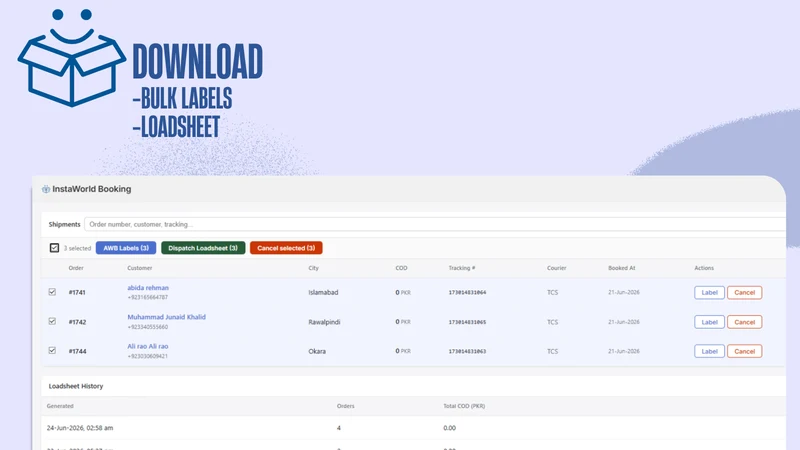Click Dispatch Loadsheet (3) button
Screen dimensions: 800x450
[203, 248]
